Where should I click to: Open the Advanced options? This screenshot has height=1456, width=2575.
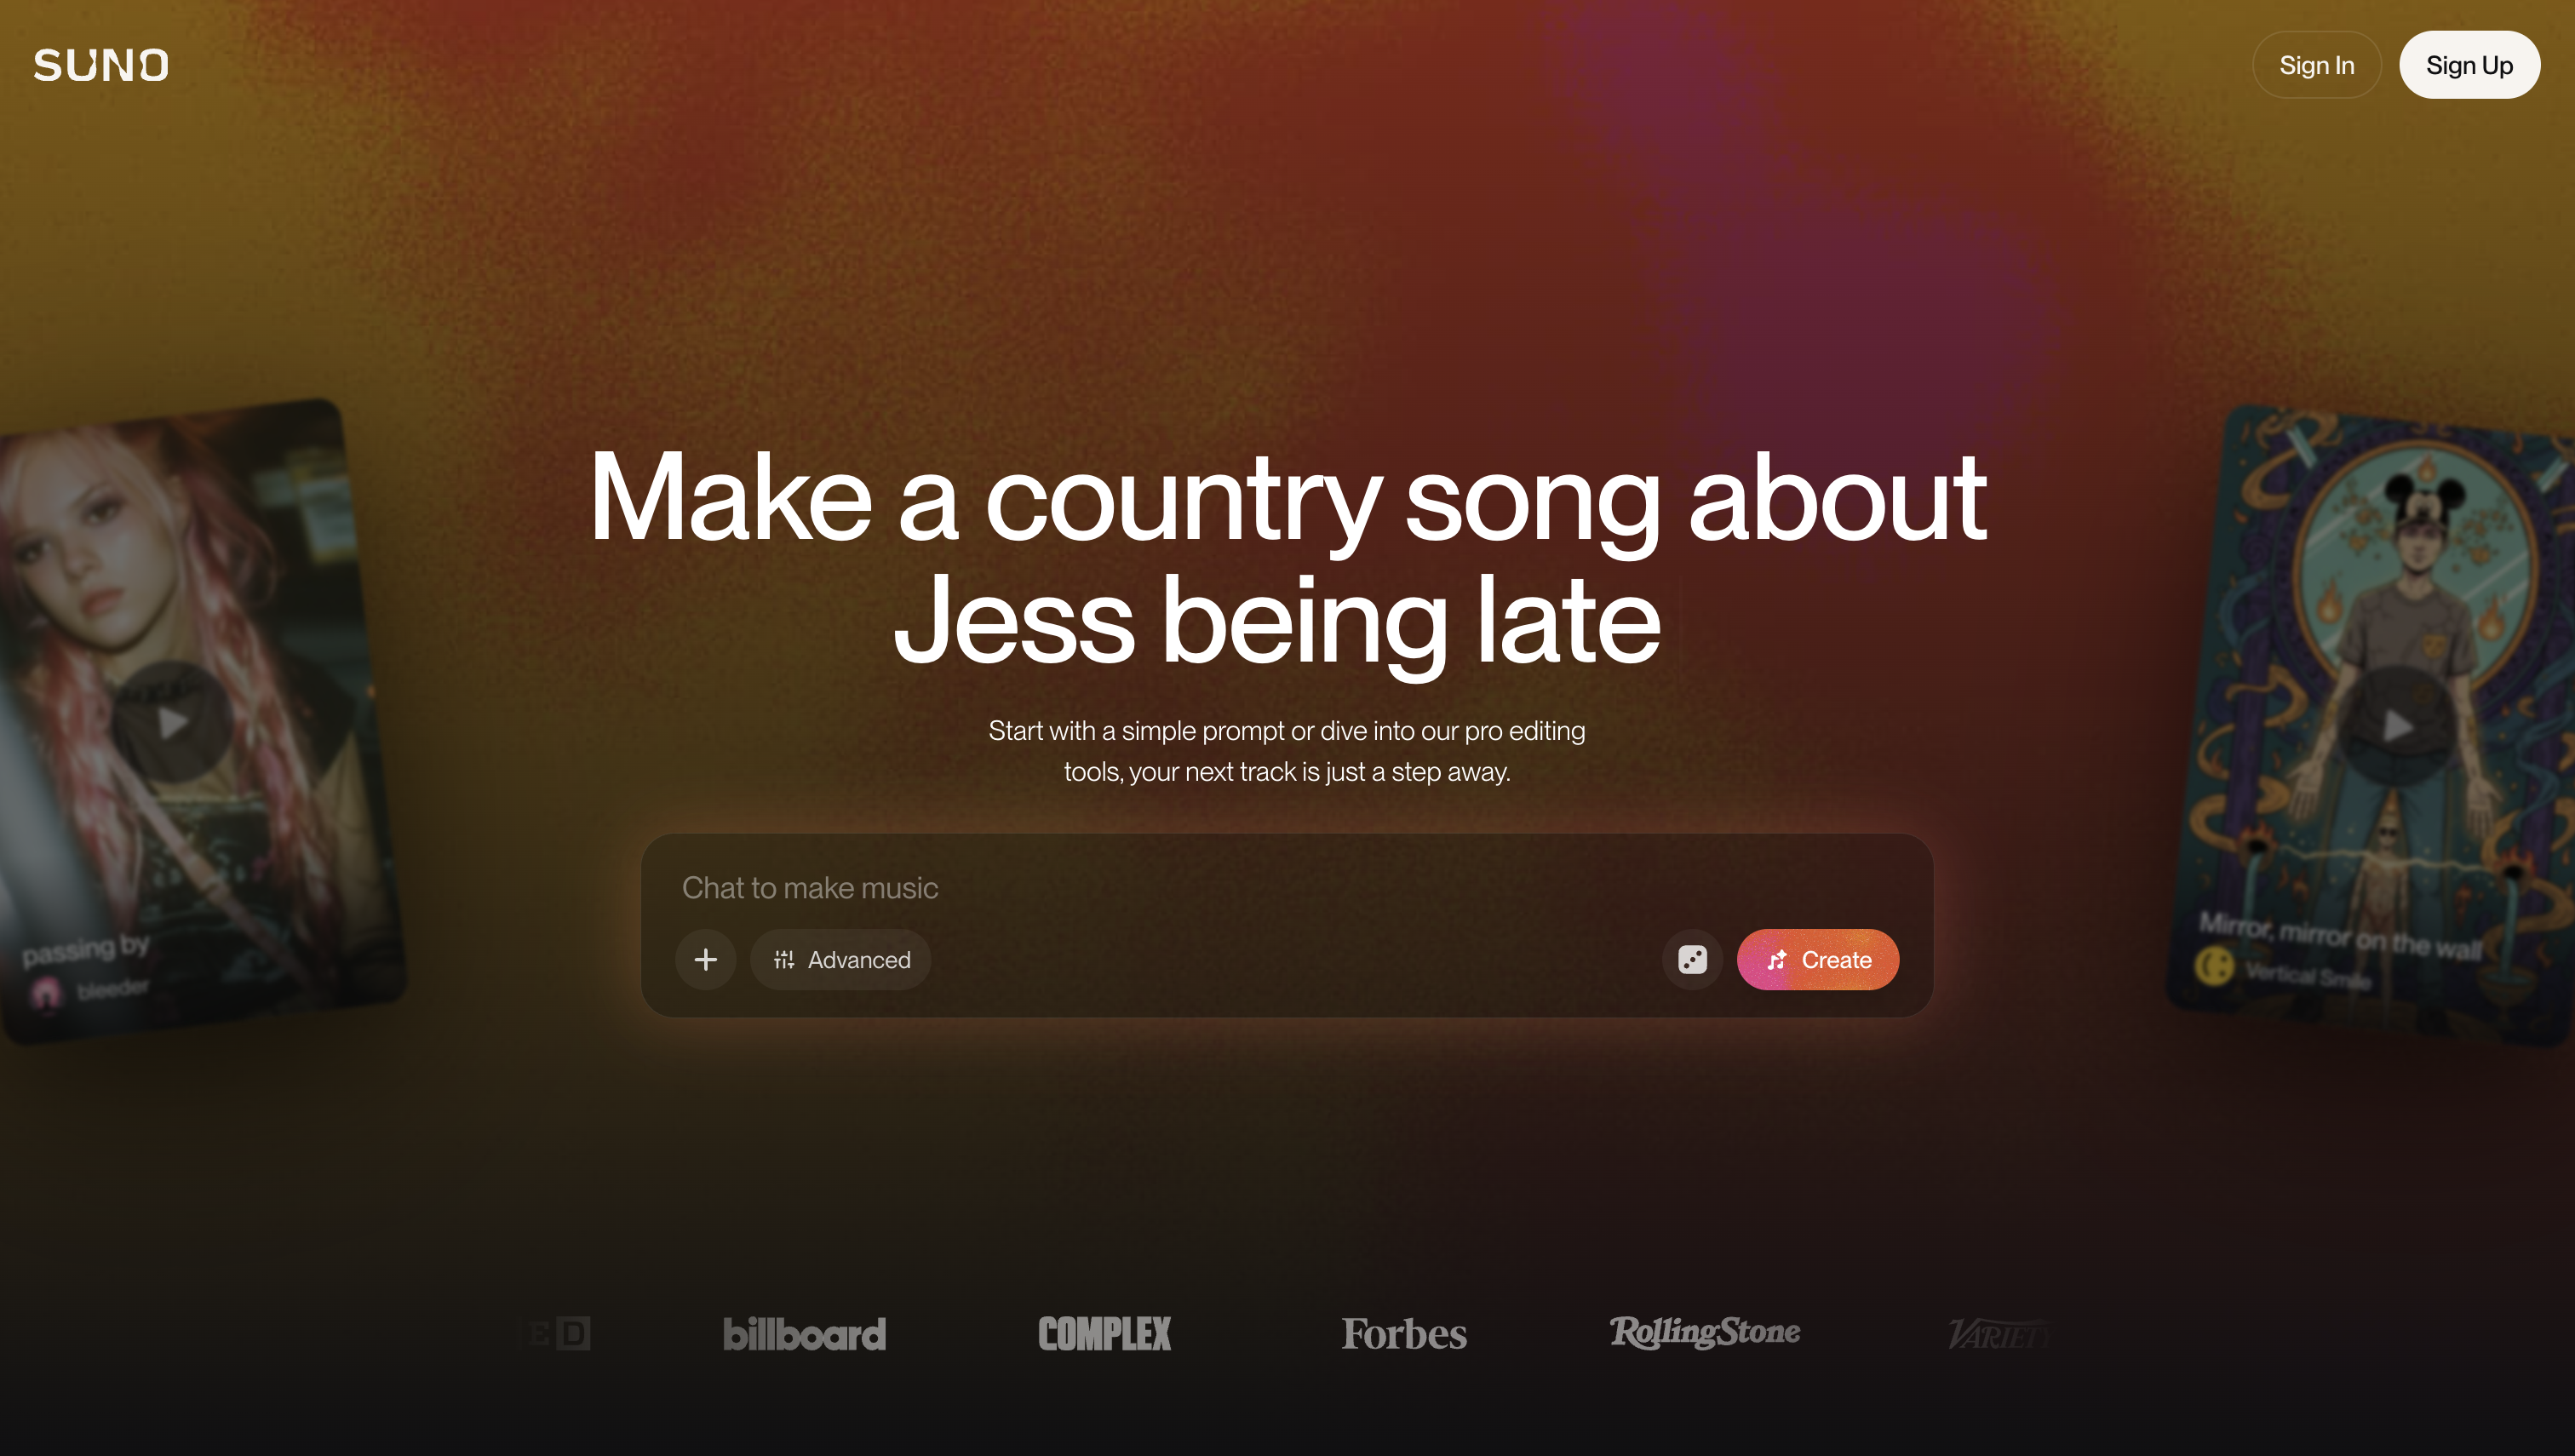pos(841,960)
